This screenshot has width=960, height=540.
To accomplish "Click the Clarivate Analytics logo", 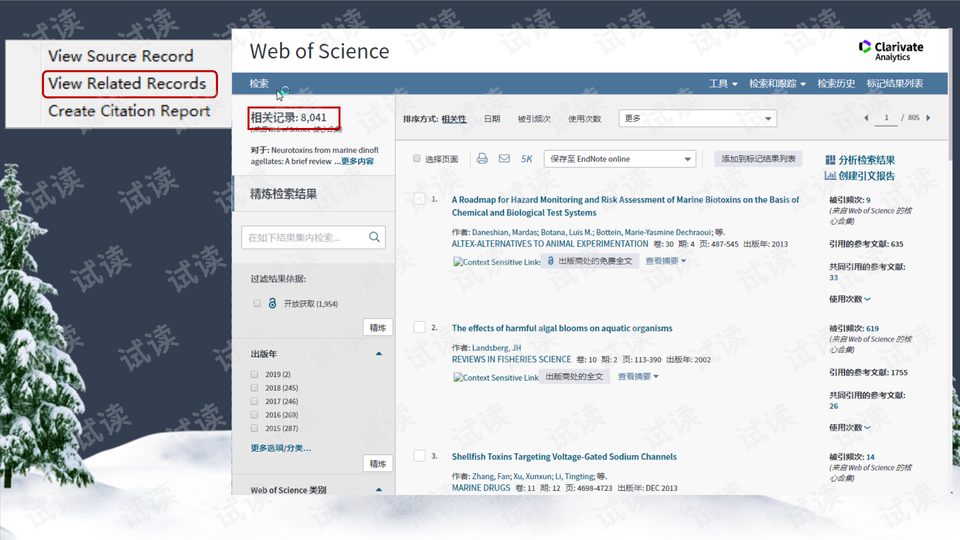I will pyautogui.click(x=891, y=51).
